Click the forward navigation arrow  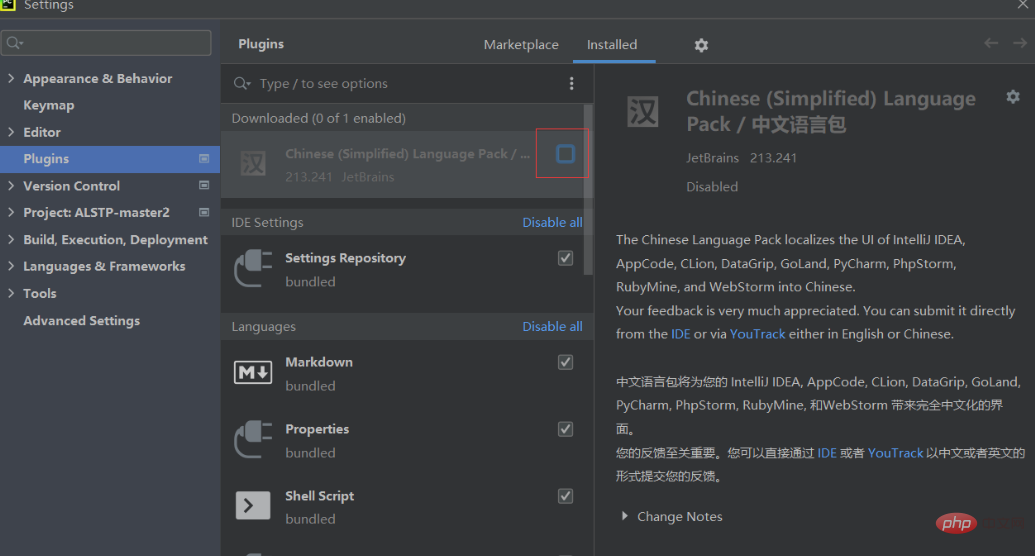[x=1019, y=43]
